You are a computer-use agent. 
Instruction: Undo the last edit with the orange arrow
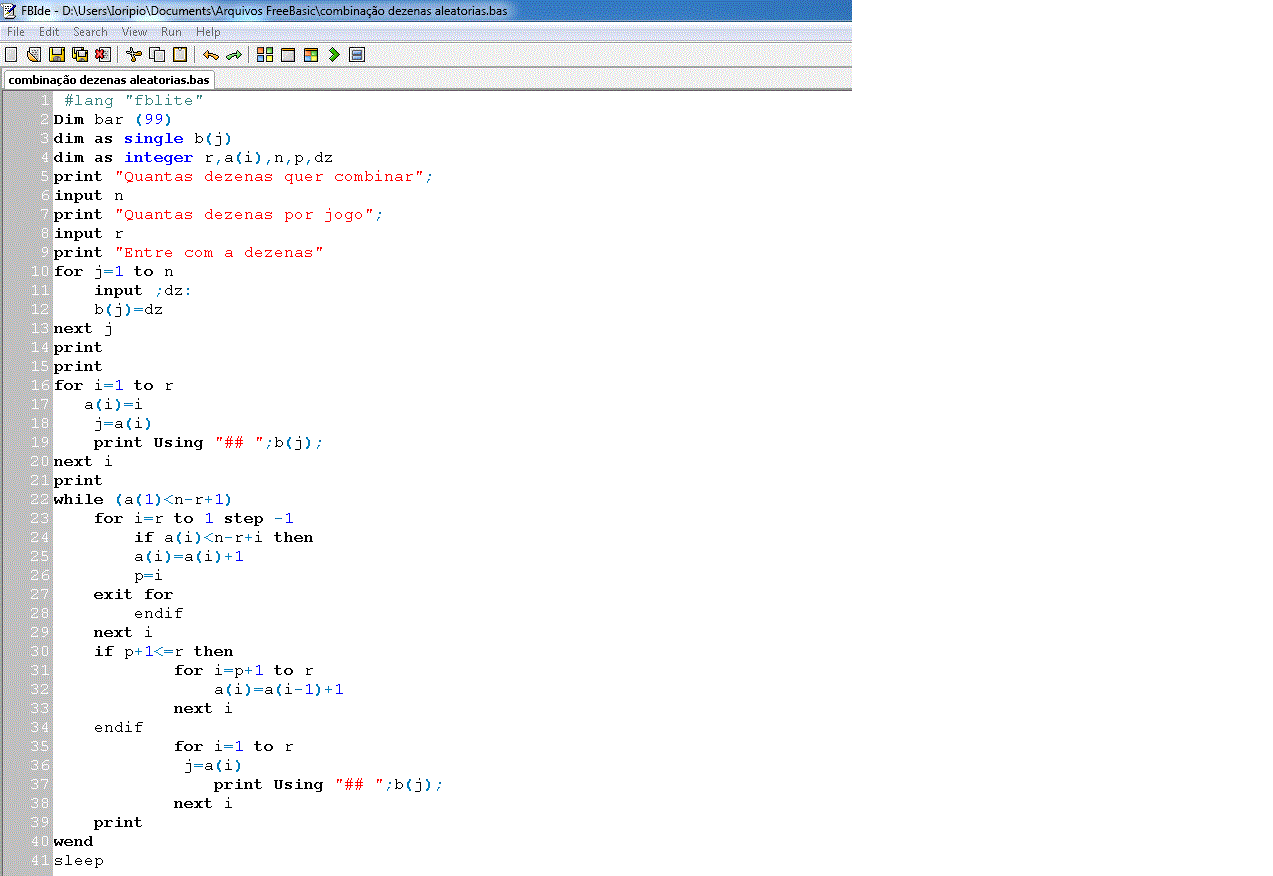[211, 55]
